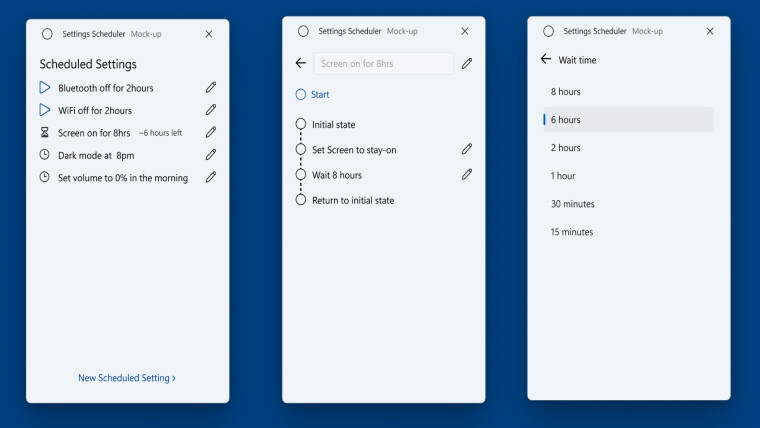Select Return to initial state step
Screen dimensions: 760x428
pos(301,200)
